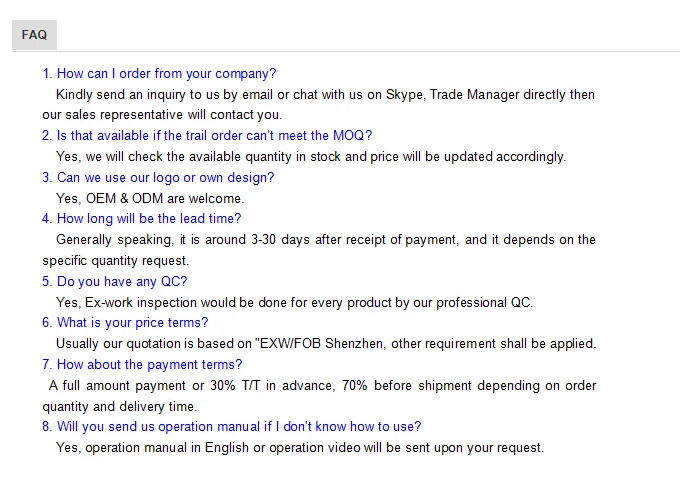Click question 1 about ordering from company
The width and height of the screenshot is (680, 480).
[x=159, y=73]
